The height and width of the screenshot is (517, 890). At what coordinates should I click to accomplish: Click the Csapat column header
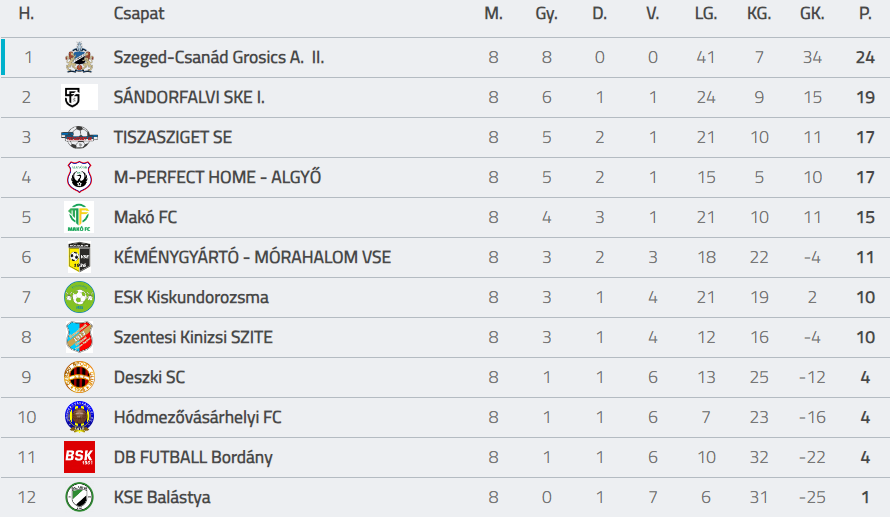pos(139,14)
